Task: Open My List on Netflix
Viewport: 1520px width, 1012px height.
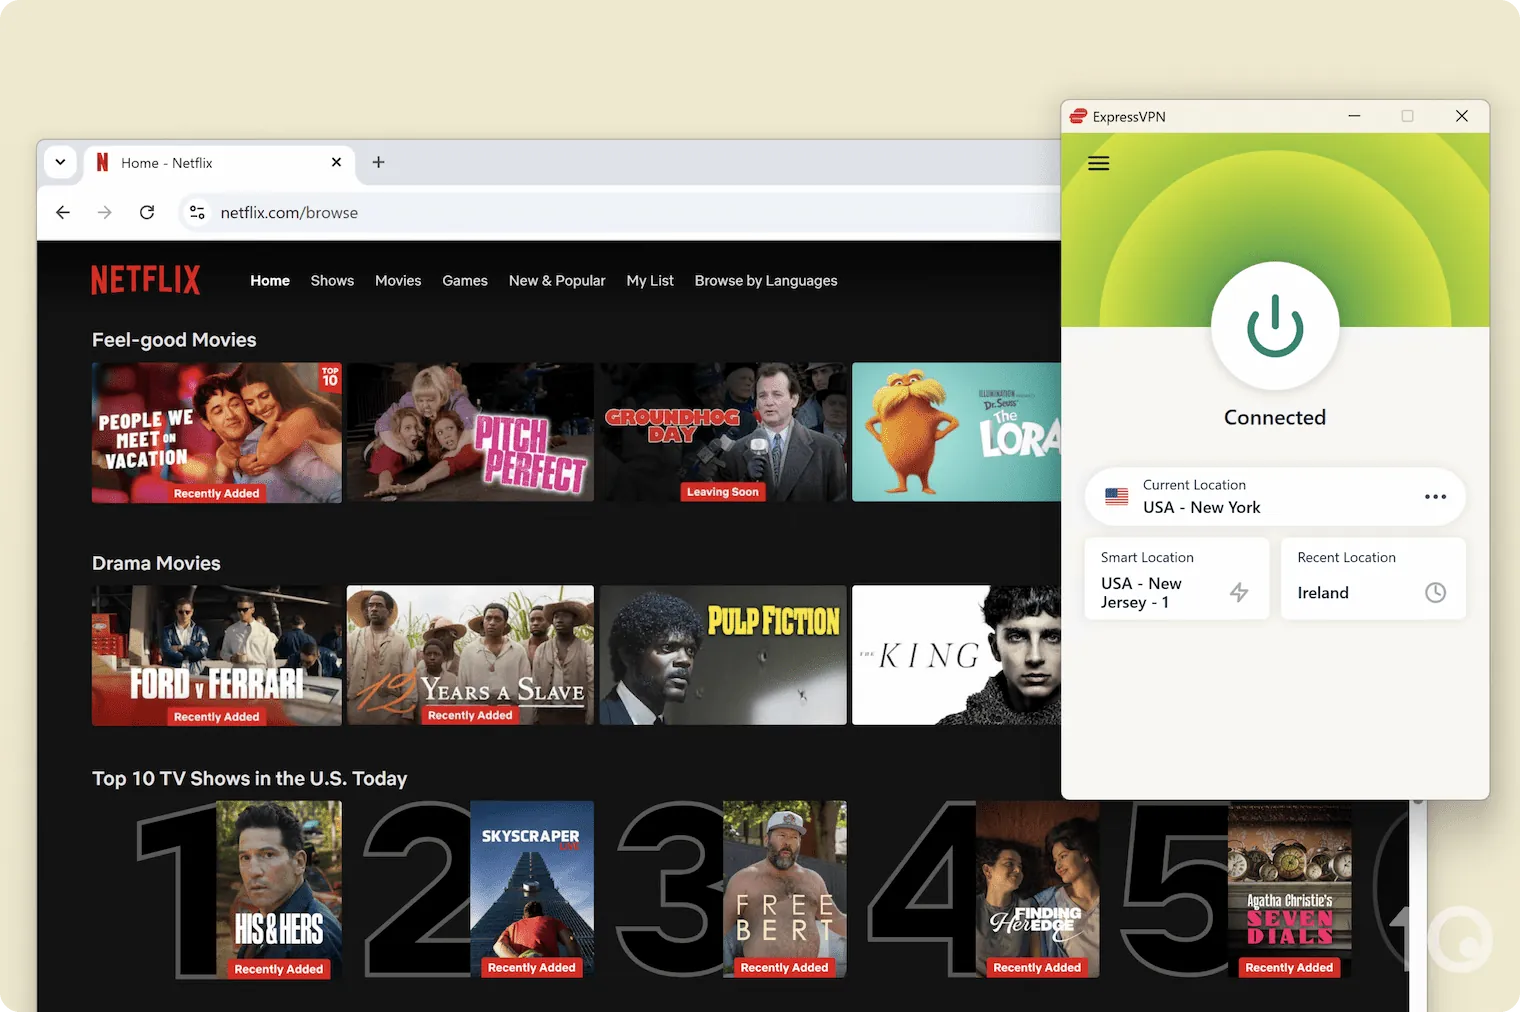Action: click(x=650, y=281)
